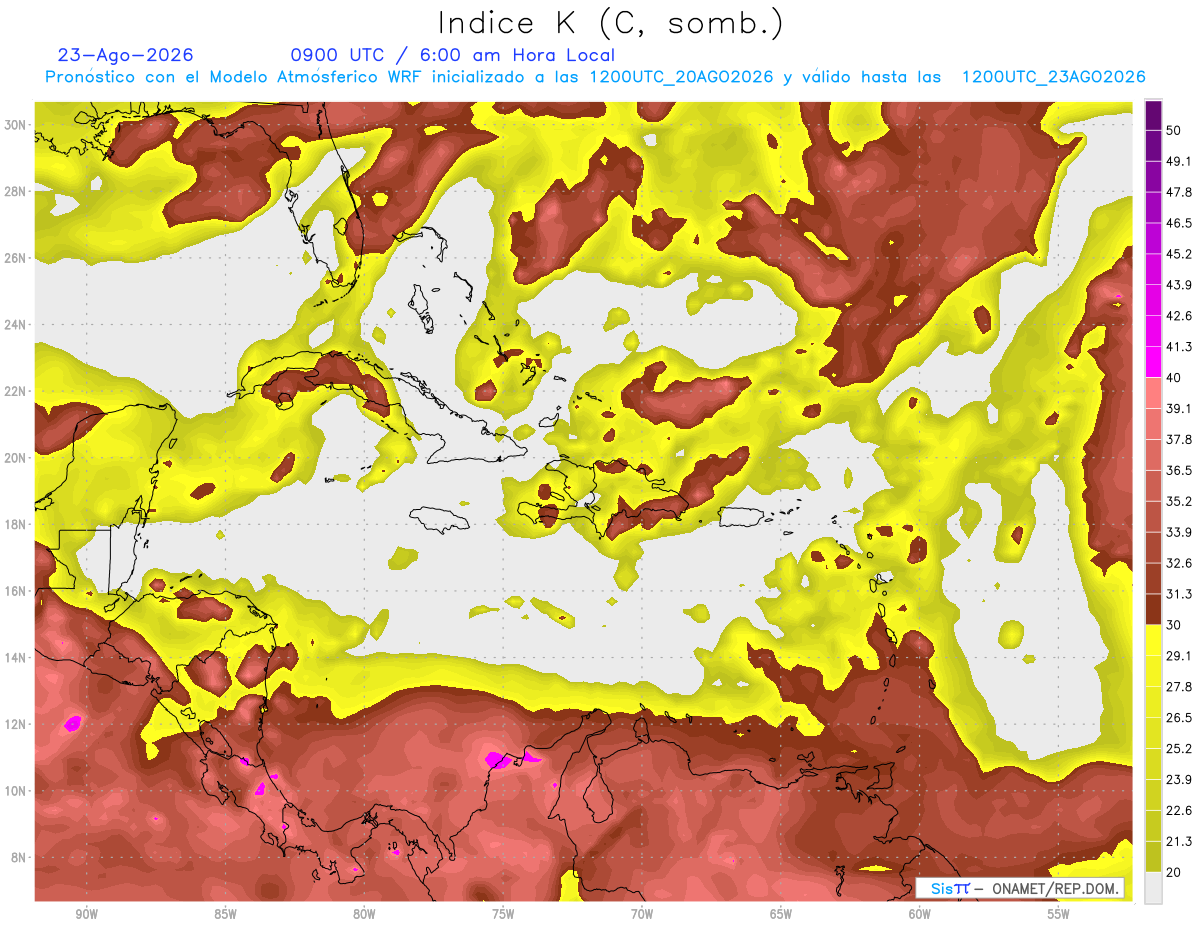
Task: Click colorbar value "46.5"
Action: click(x=1179, y=223)
